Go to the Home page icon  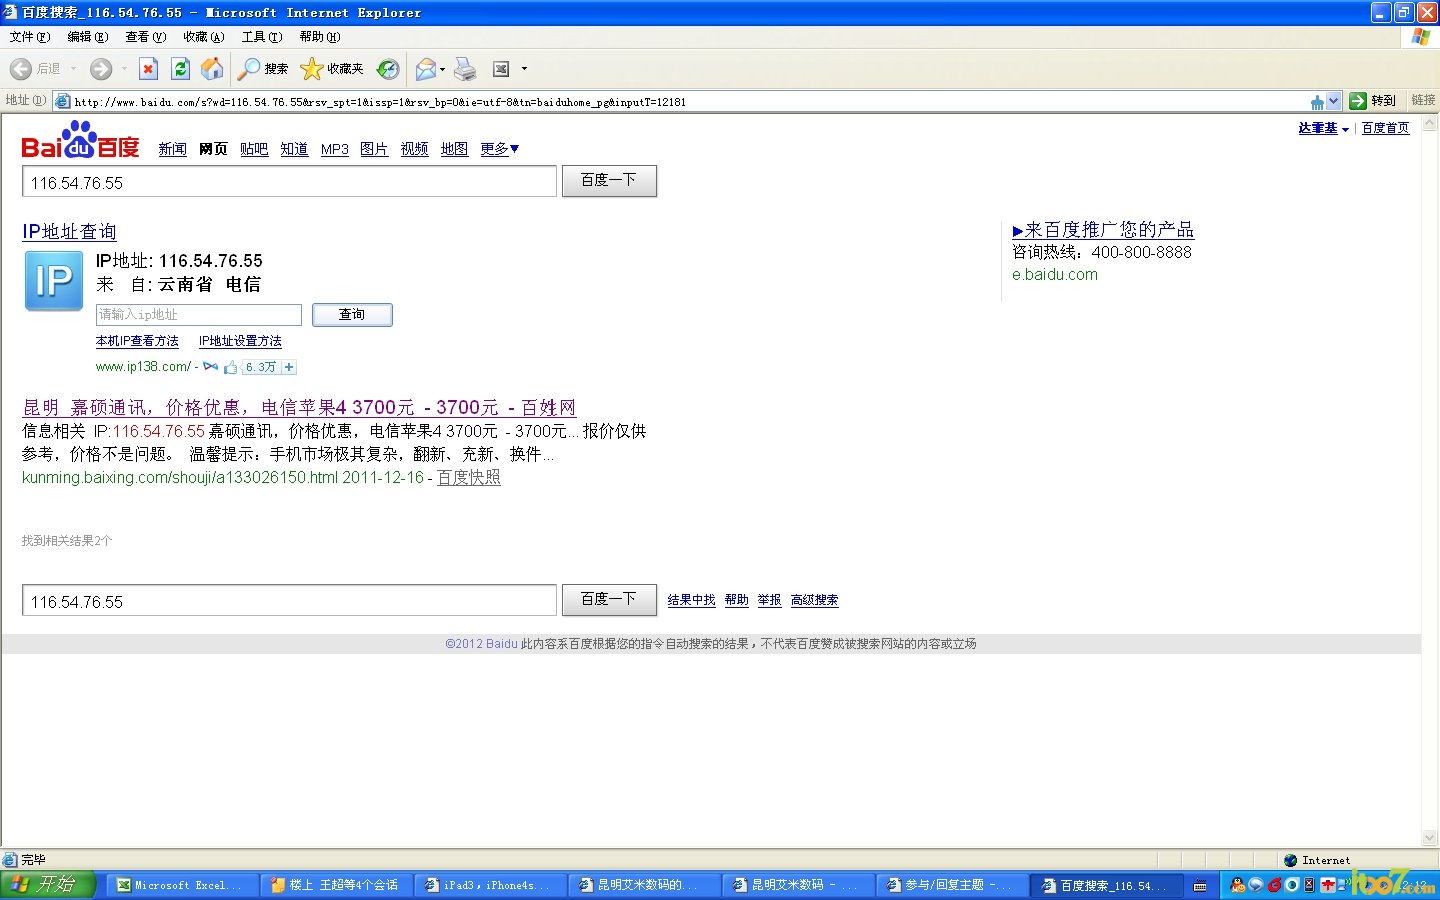coord(212,69)
